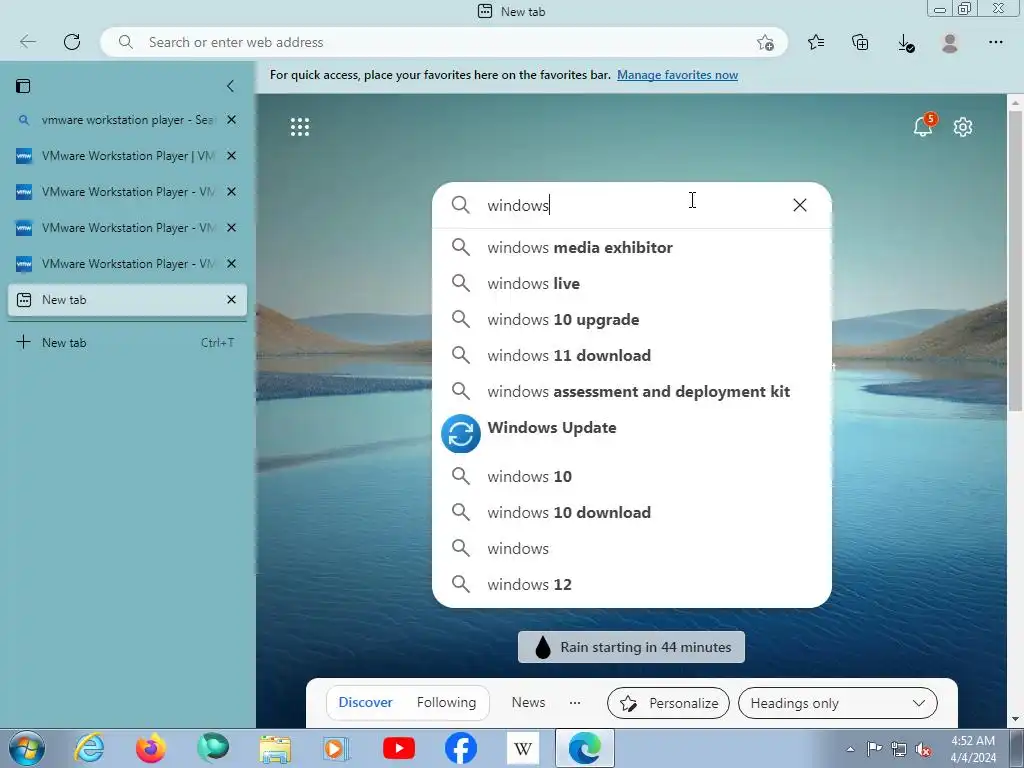Open Wikipedia W shortcut on taskbar
Viewport: 1024px width, 768px height.
click(x=522, y=748)
